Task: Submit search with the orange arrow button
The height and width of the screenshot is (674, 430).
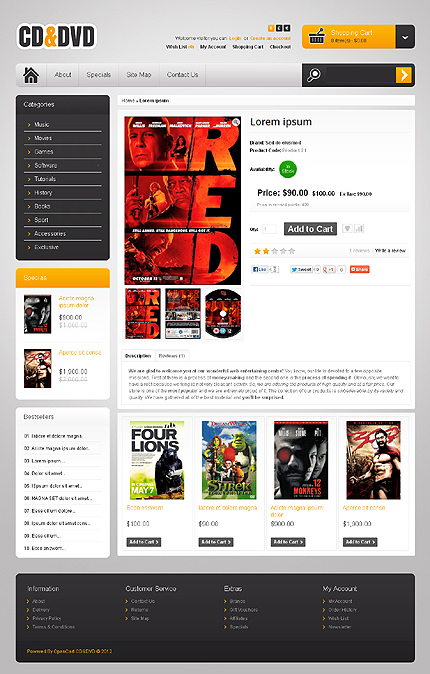Action: click(403, 75)
